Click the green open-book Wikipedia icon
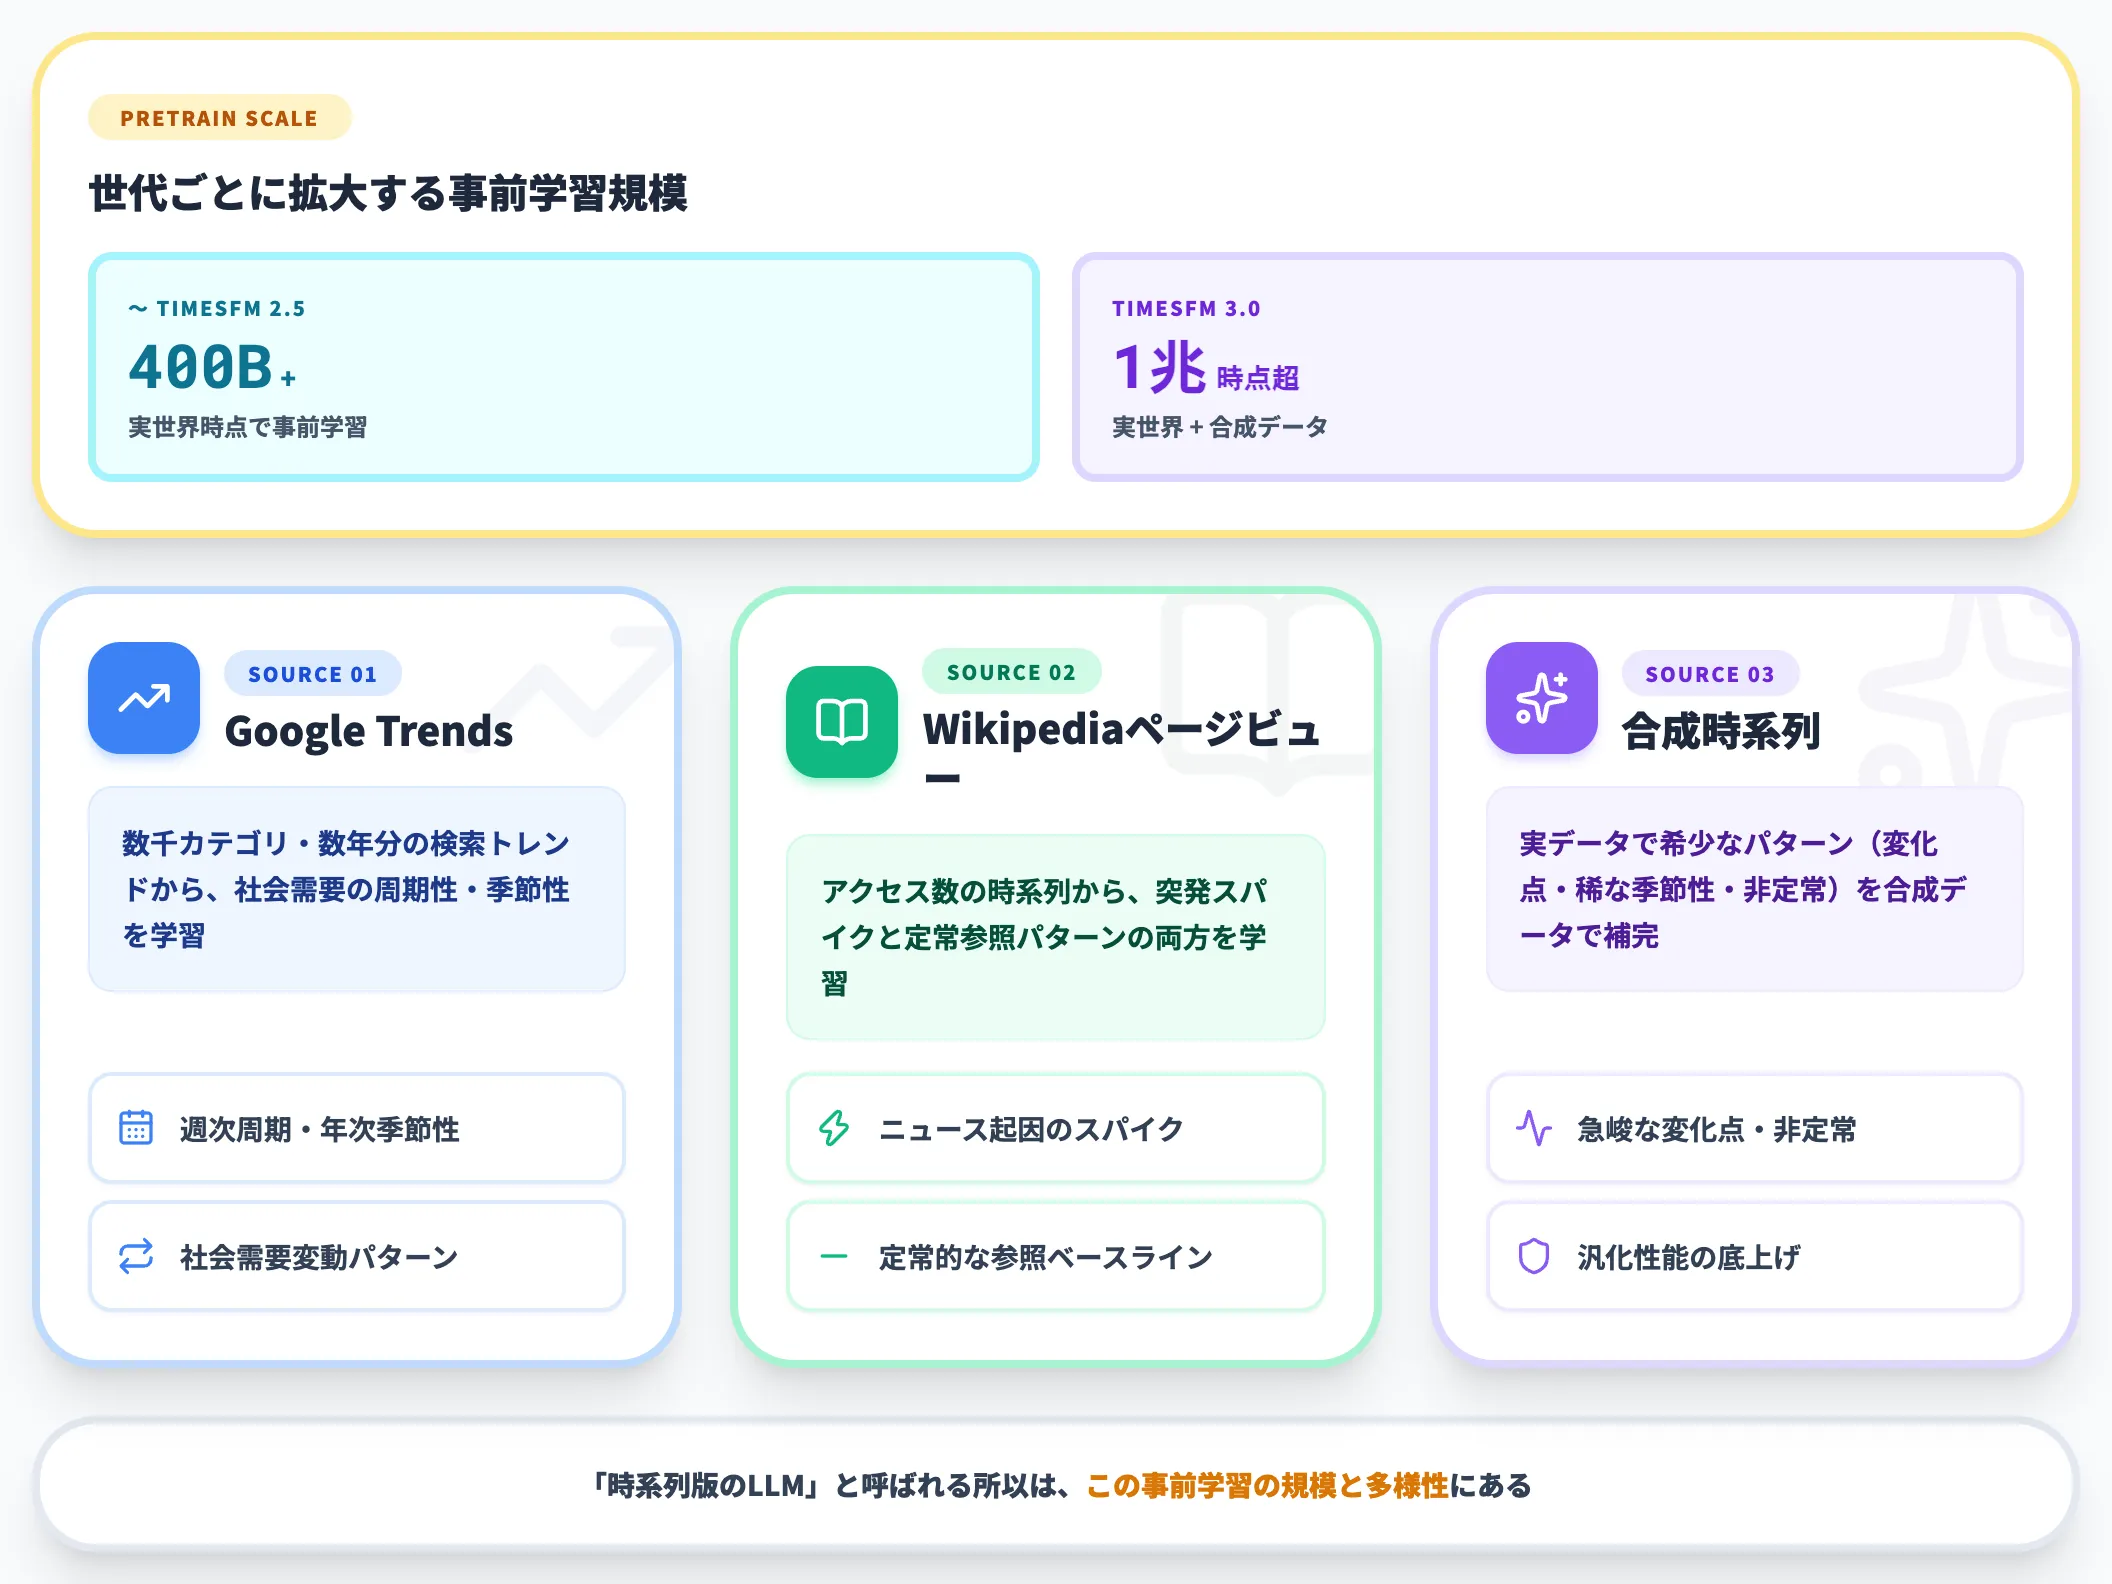 click(842, 722)
